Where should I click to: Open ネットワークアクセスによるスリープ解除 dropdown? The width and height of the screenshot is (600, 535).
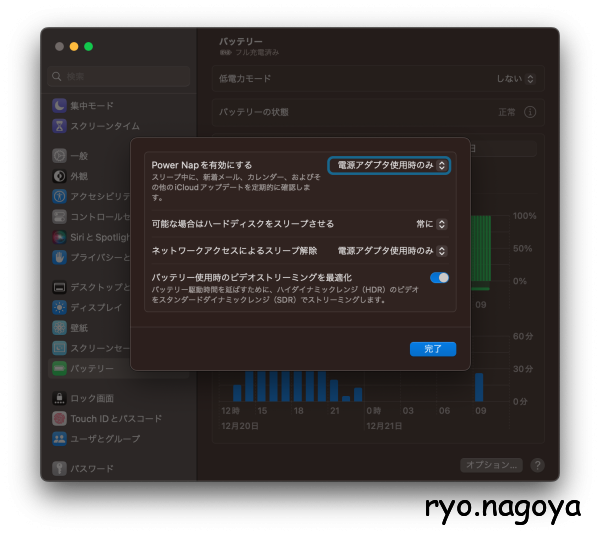[x=392, y=251]
